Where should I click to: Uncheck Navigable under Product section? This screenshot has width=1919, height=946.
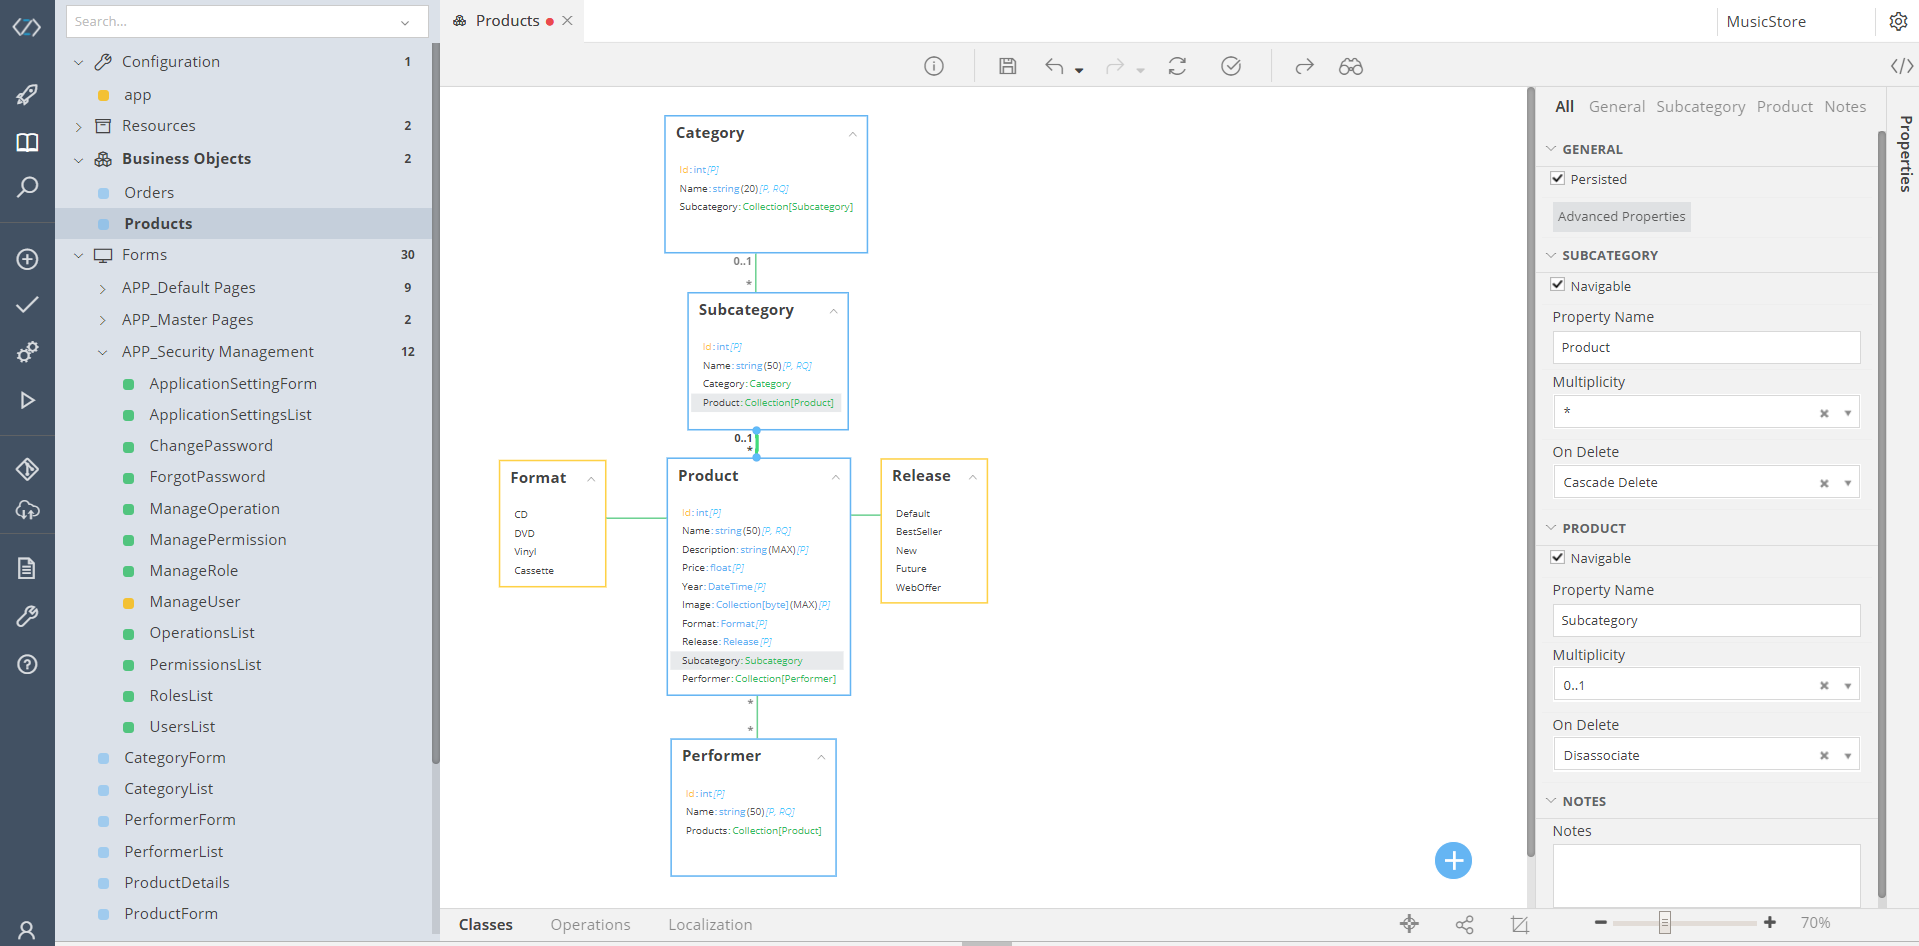[x=1557, y=557]
